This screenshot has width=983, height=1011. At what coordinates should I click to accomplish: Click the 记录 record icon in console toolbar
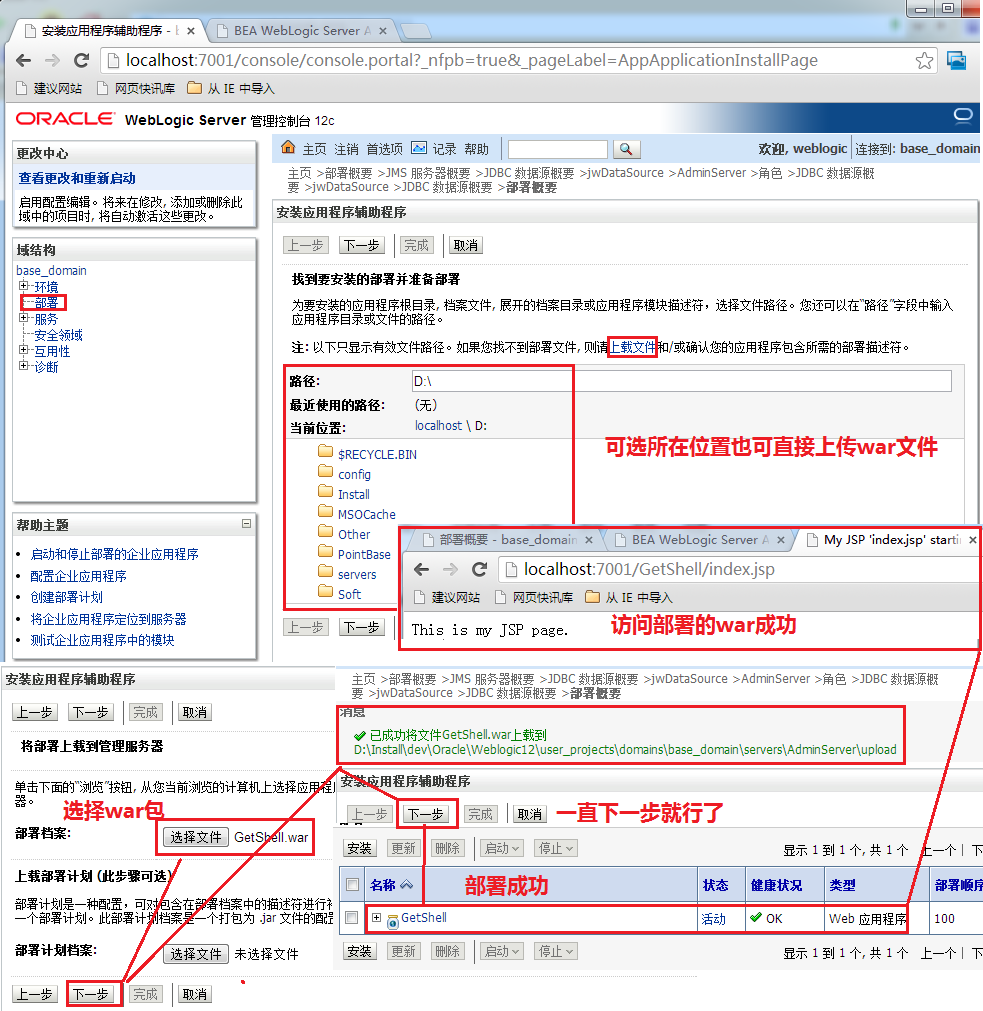click(419, 148)
